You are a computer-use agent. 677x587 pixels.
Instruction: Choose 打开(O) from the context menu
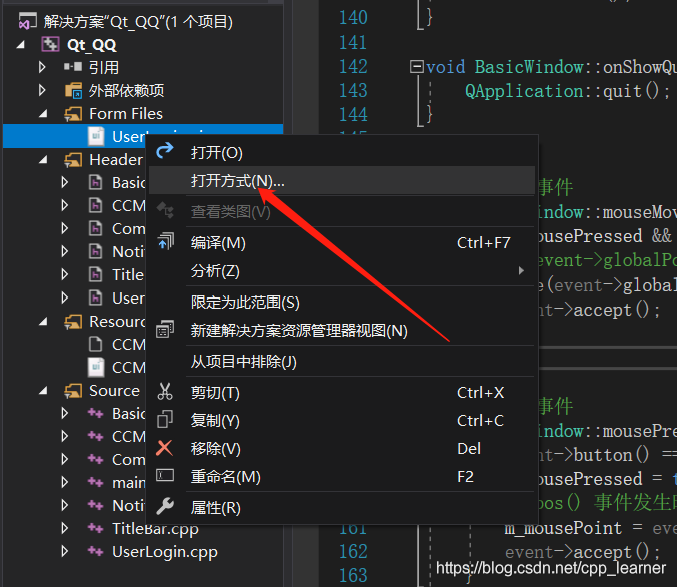[x=342, y=152]
